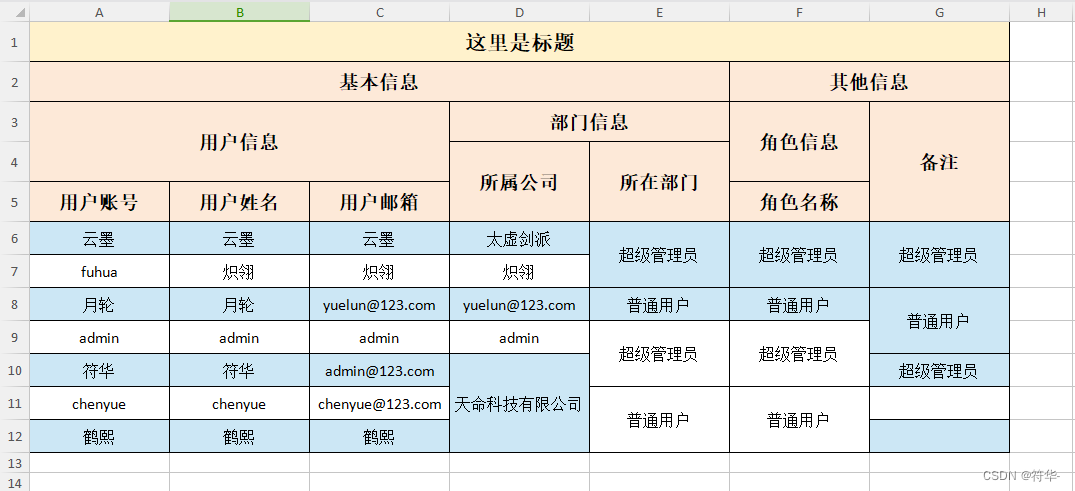The width and height of the screenshot is (1075, 491).
Task: Select column E header
Action: (x=660, y=12)
